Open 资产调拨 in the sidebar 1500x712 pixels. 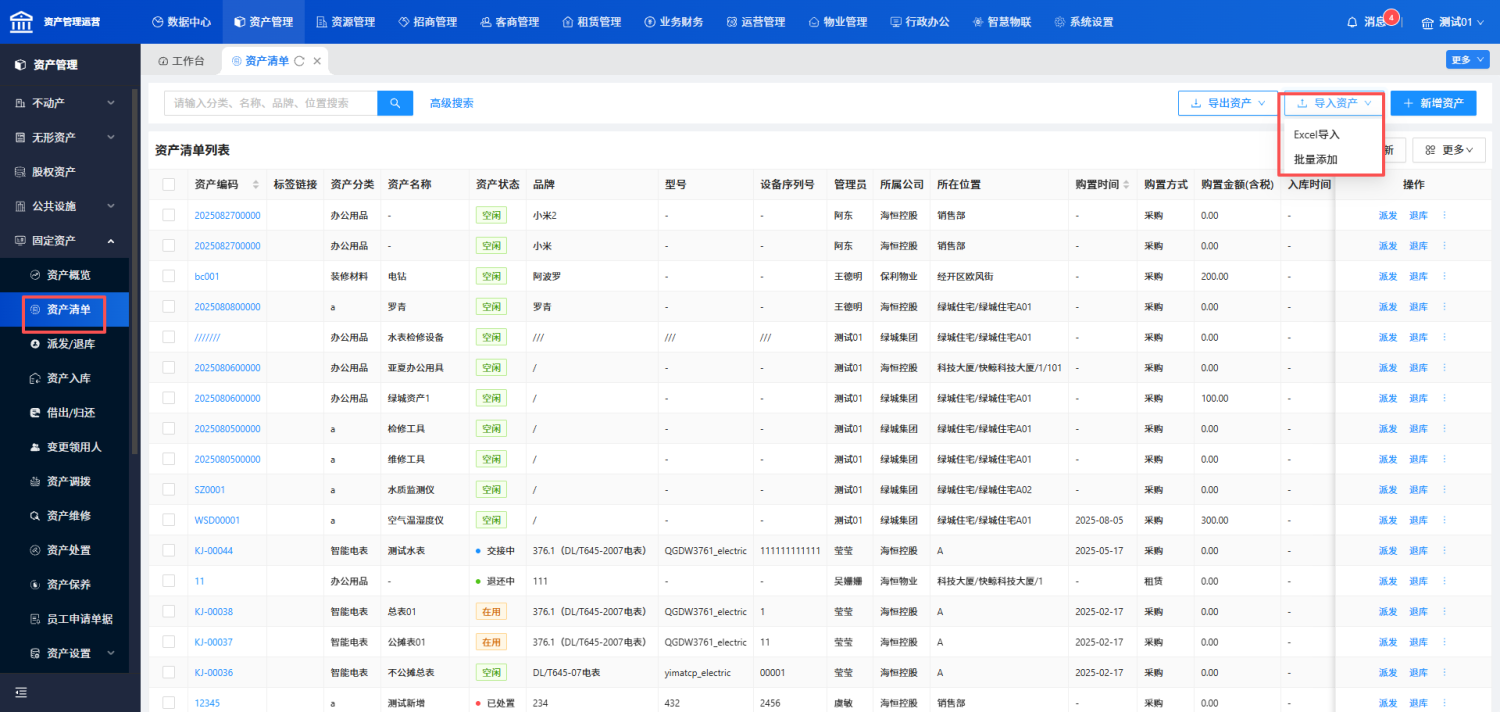65,481
